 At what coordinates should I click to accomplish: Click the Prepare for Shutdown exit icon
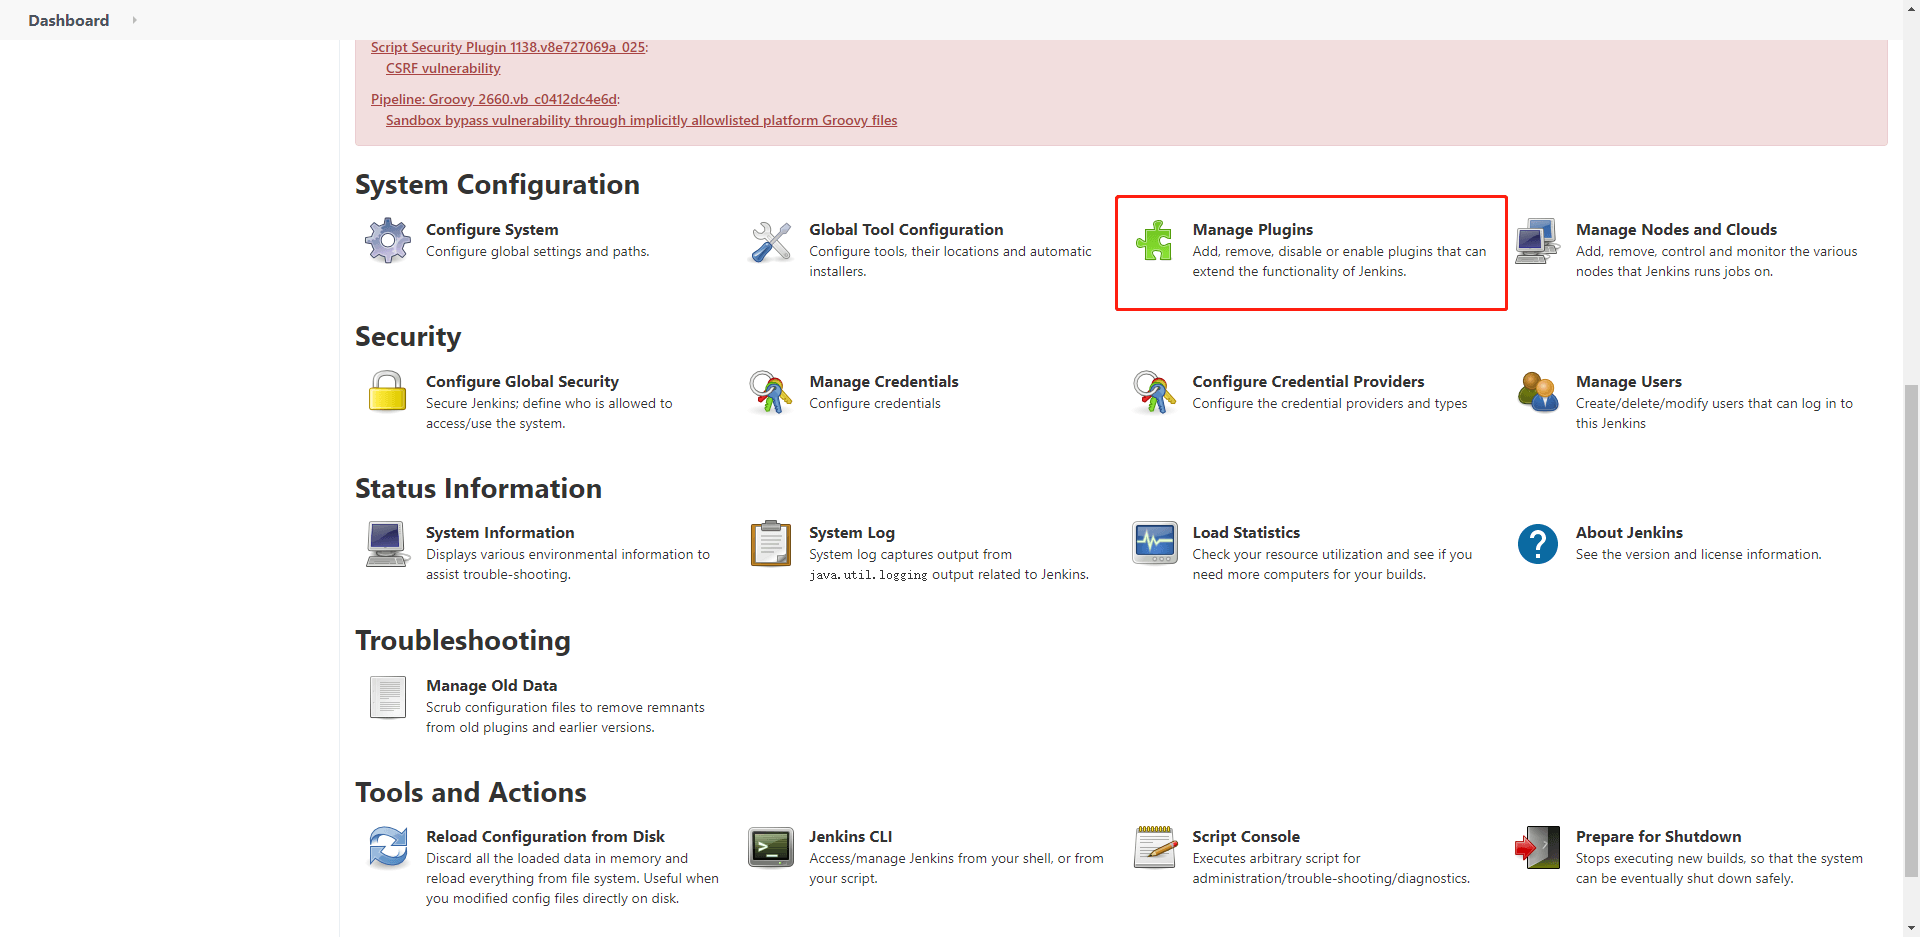click(1538, 847)
